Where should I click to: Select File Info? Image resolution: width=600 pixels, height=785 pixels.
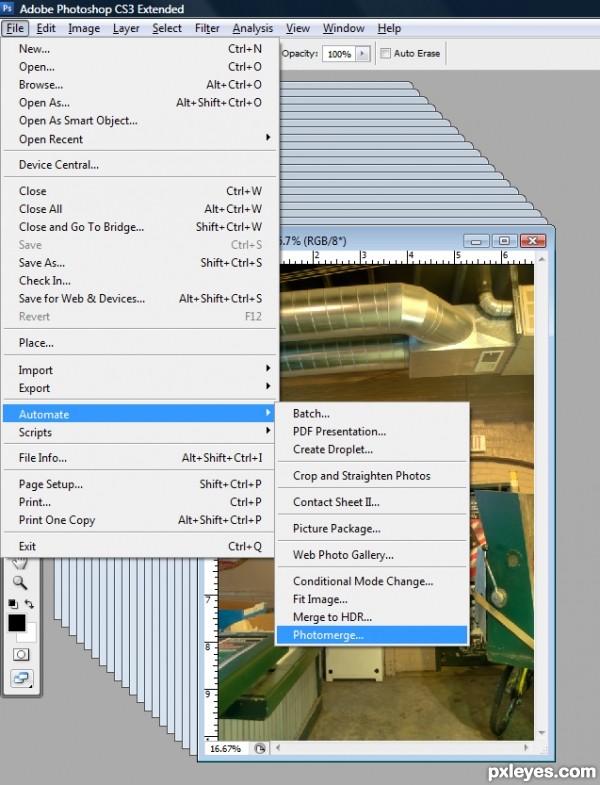pyautogui.click(x=139, y=458)
